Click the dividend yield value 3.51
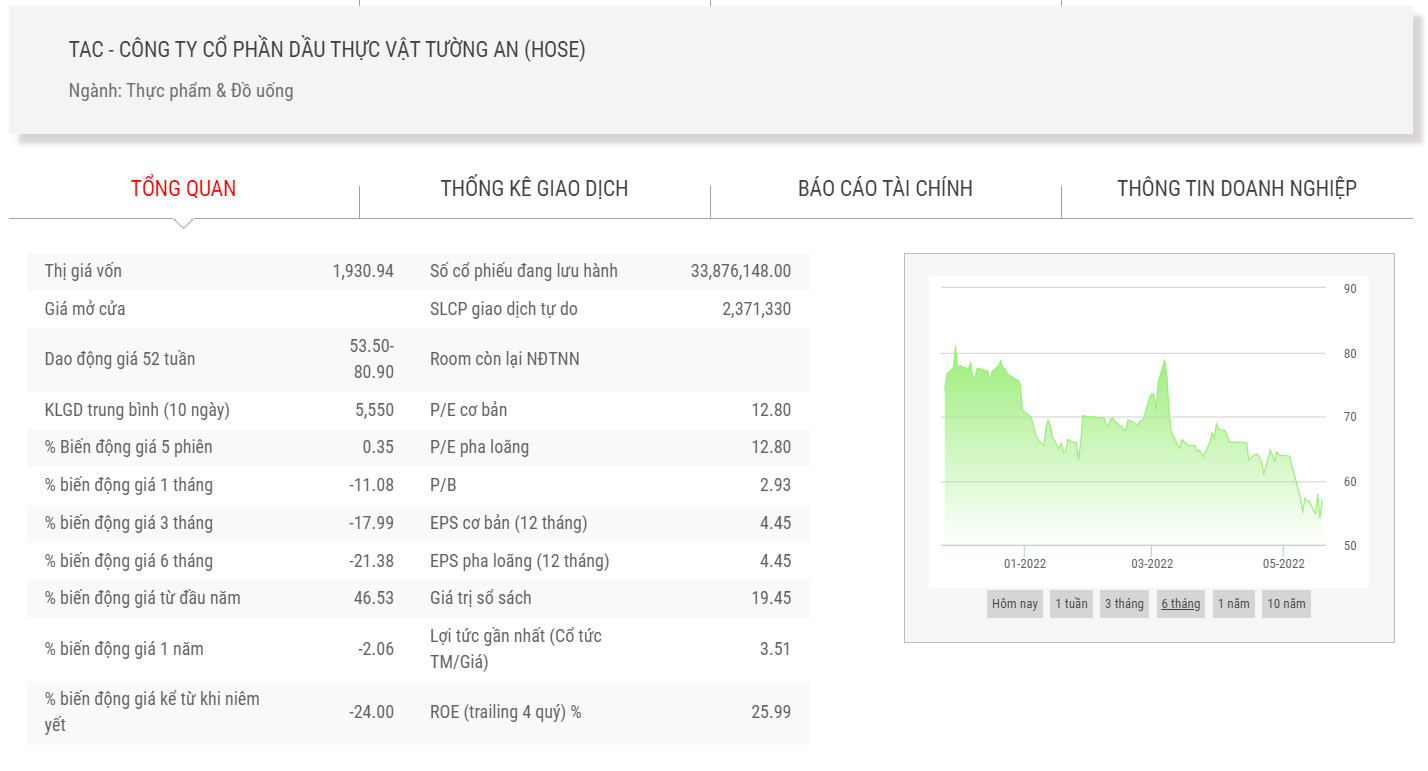 (x=775, y=649)
